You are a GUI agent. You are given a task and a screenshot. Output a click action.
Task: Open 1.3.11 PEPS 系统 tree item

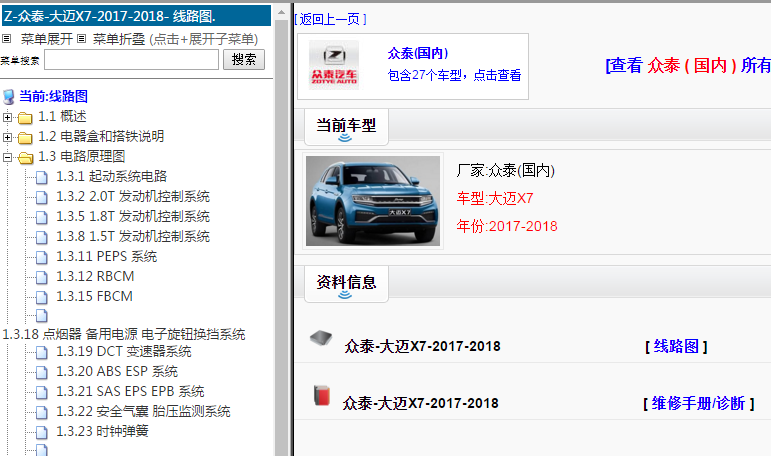pos(107,256)
